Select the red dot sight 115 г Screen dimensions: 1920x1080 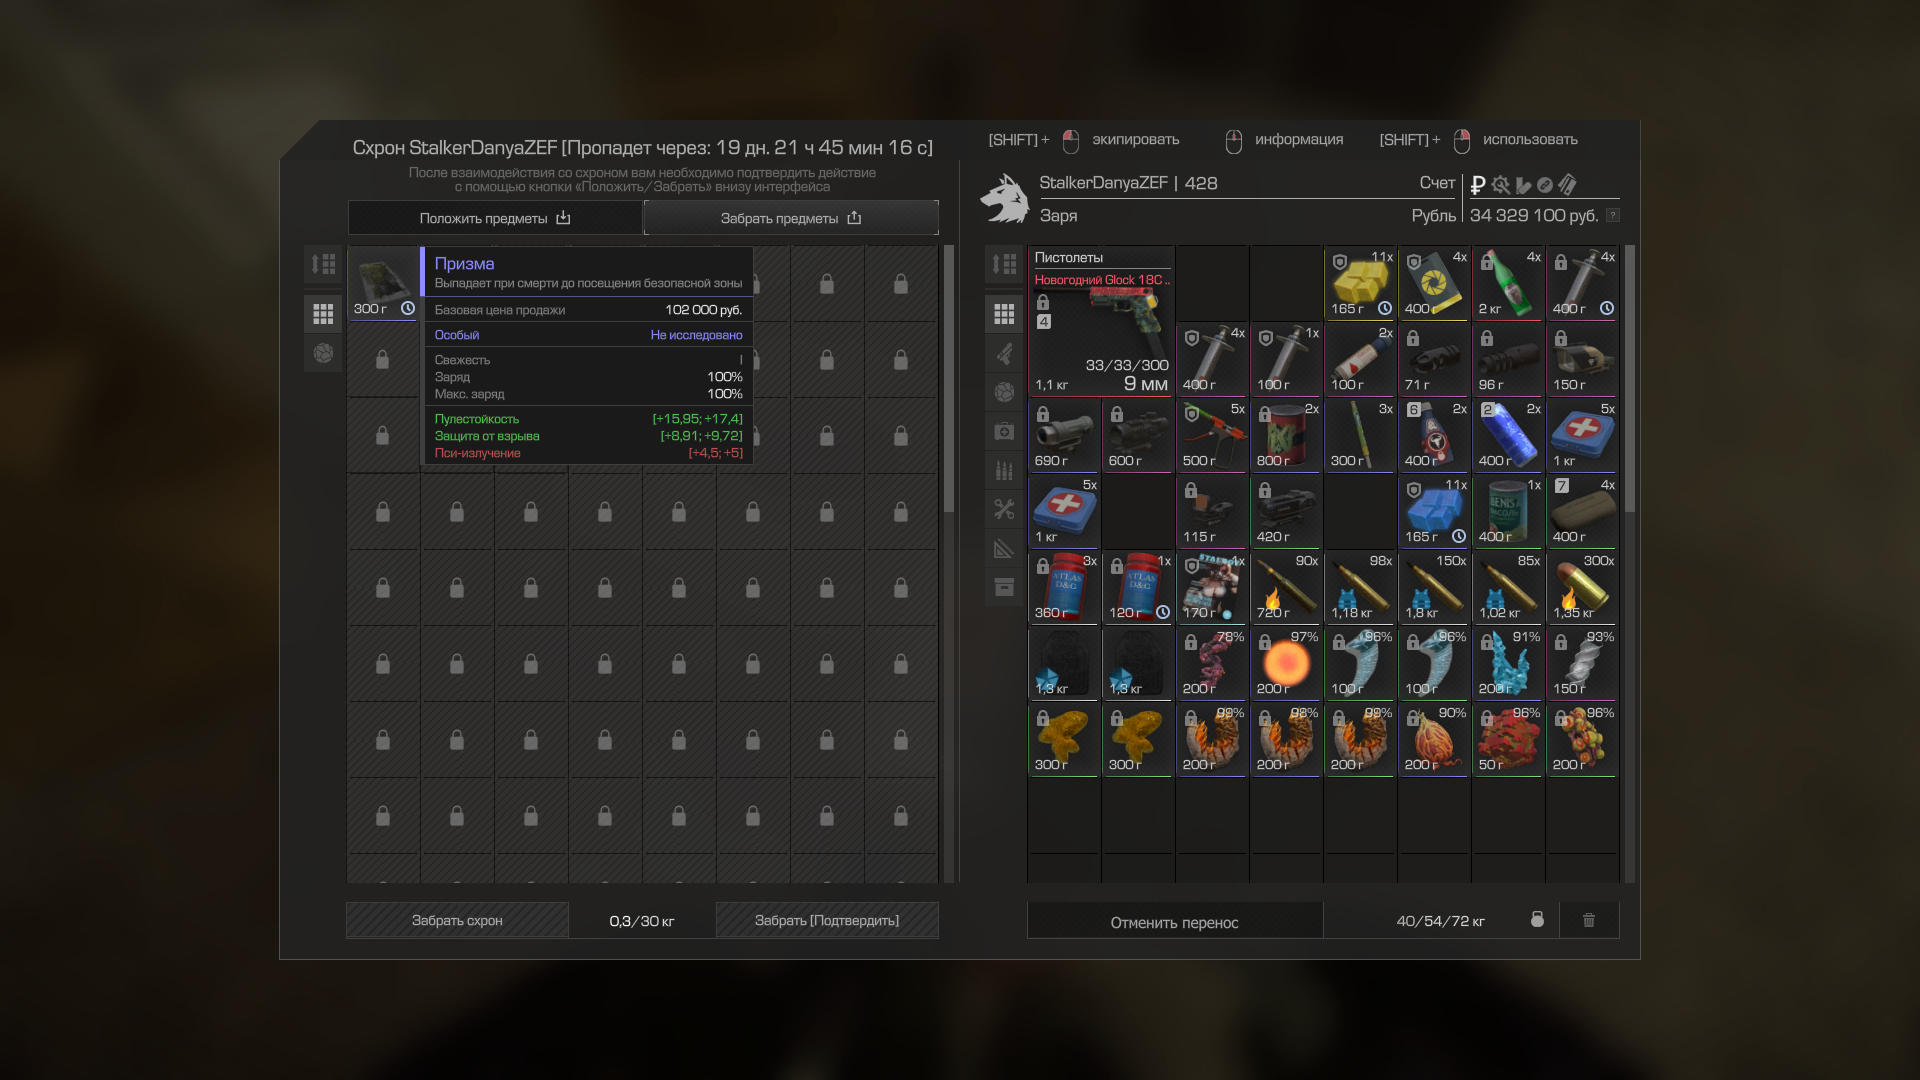click(1212, 511)
